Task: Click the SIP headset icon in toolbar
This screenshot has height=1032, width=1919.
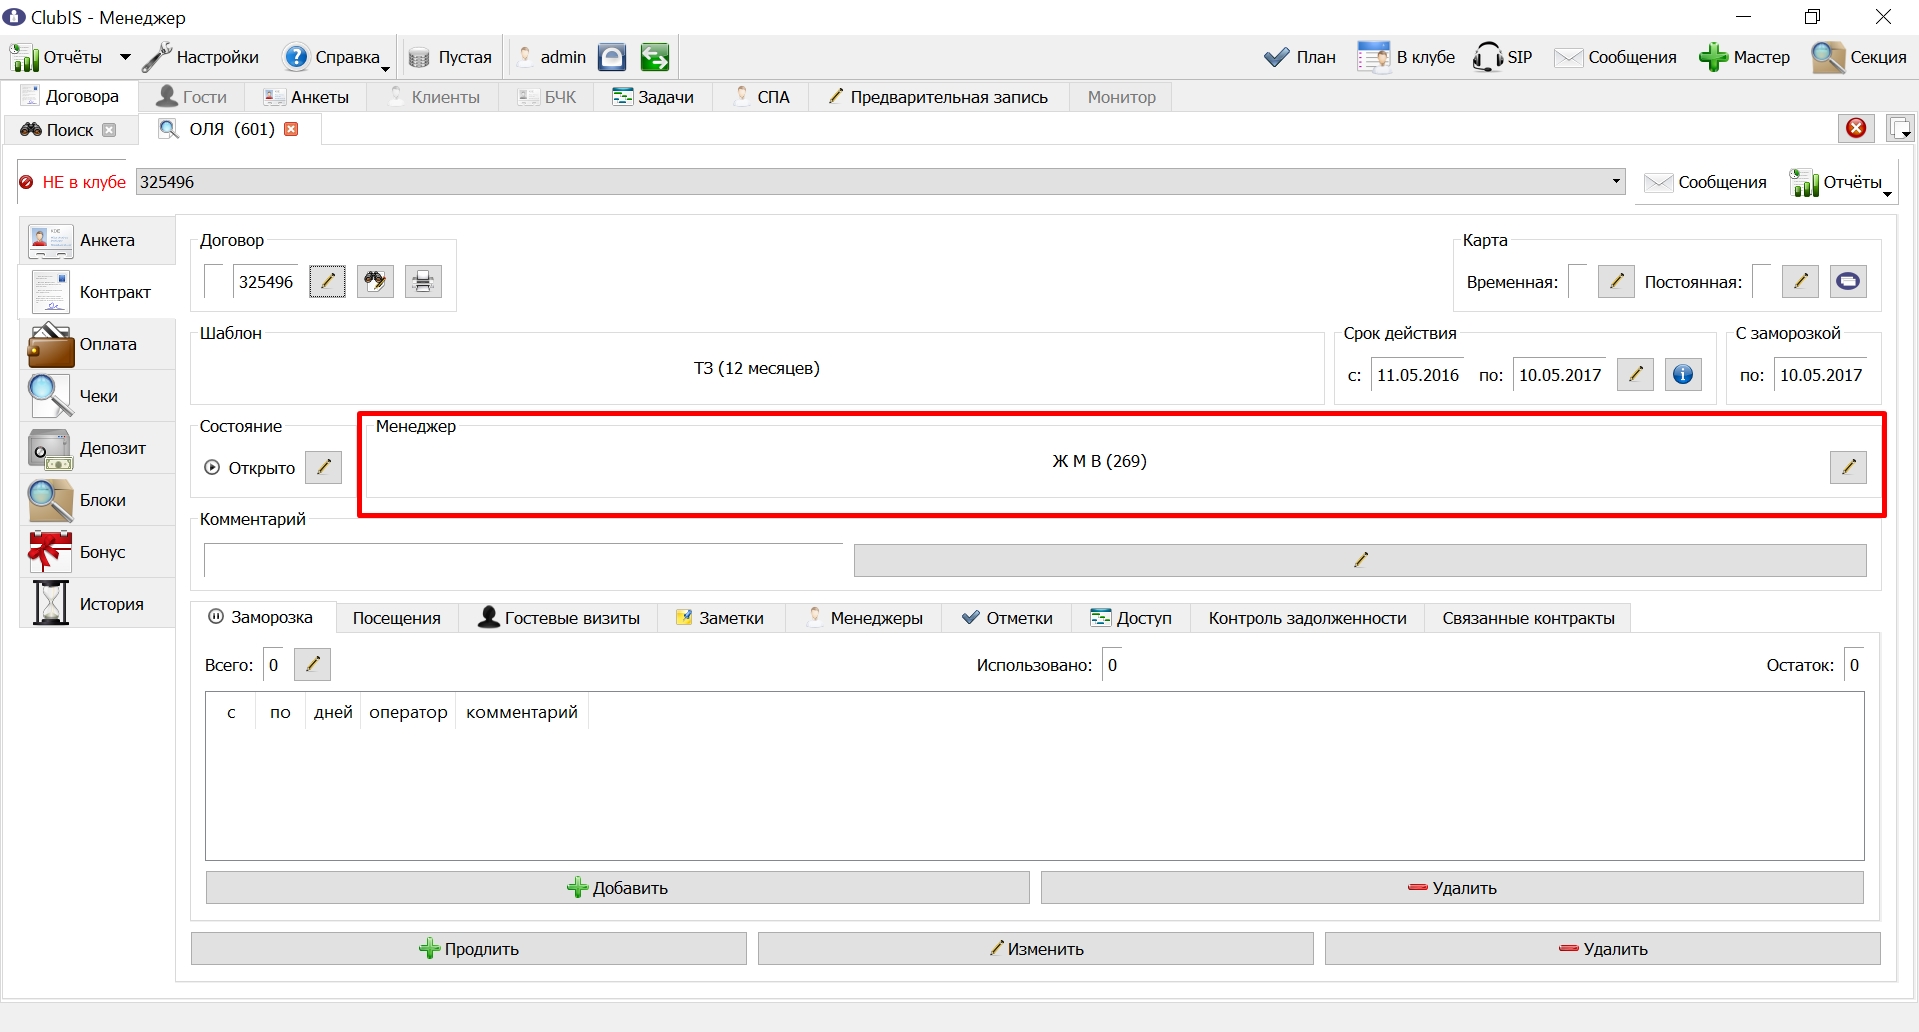Action: pos(1502,57)
